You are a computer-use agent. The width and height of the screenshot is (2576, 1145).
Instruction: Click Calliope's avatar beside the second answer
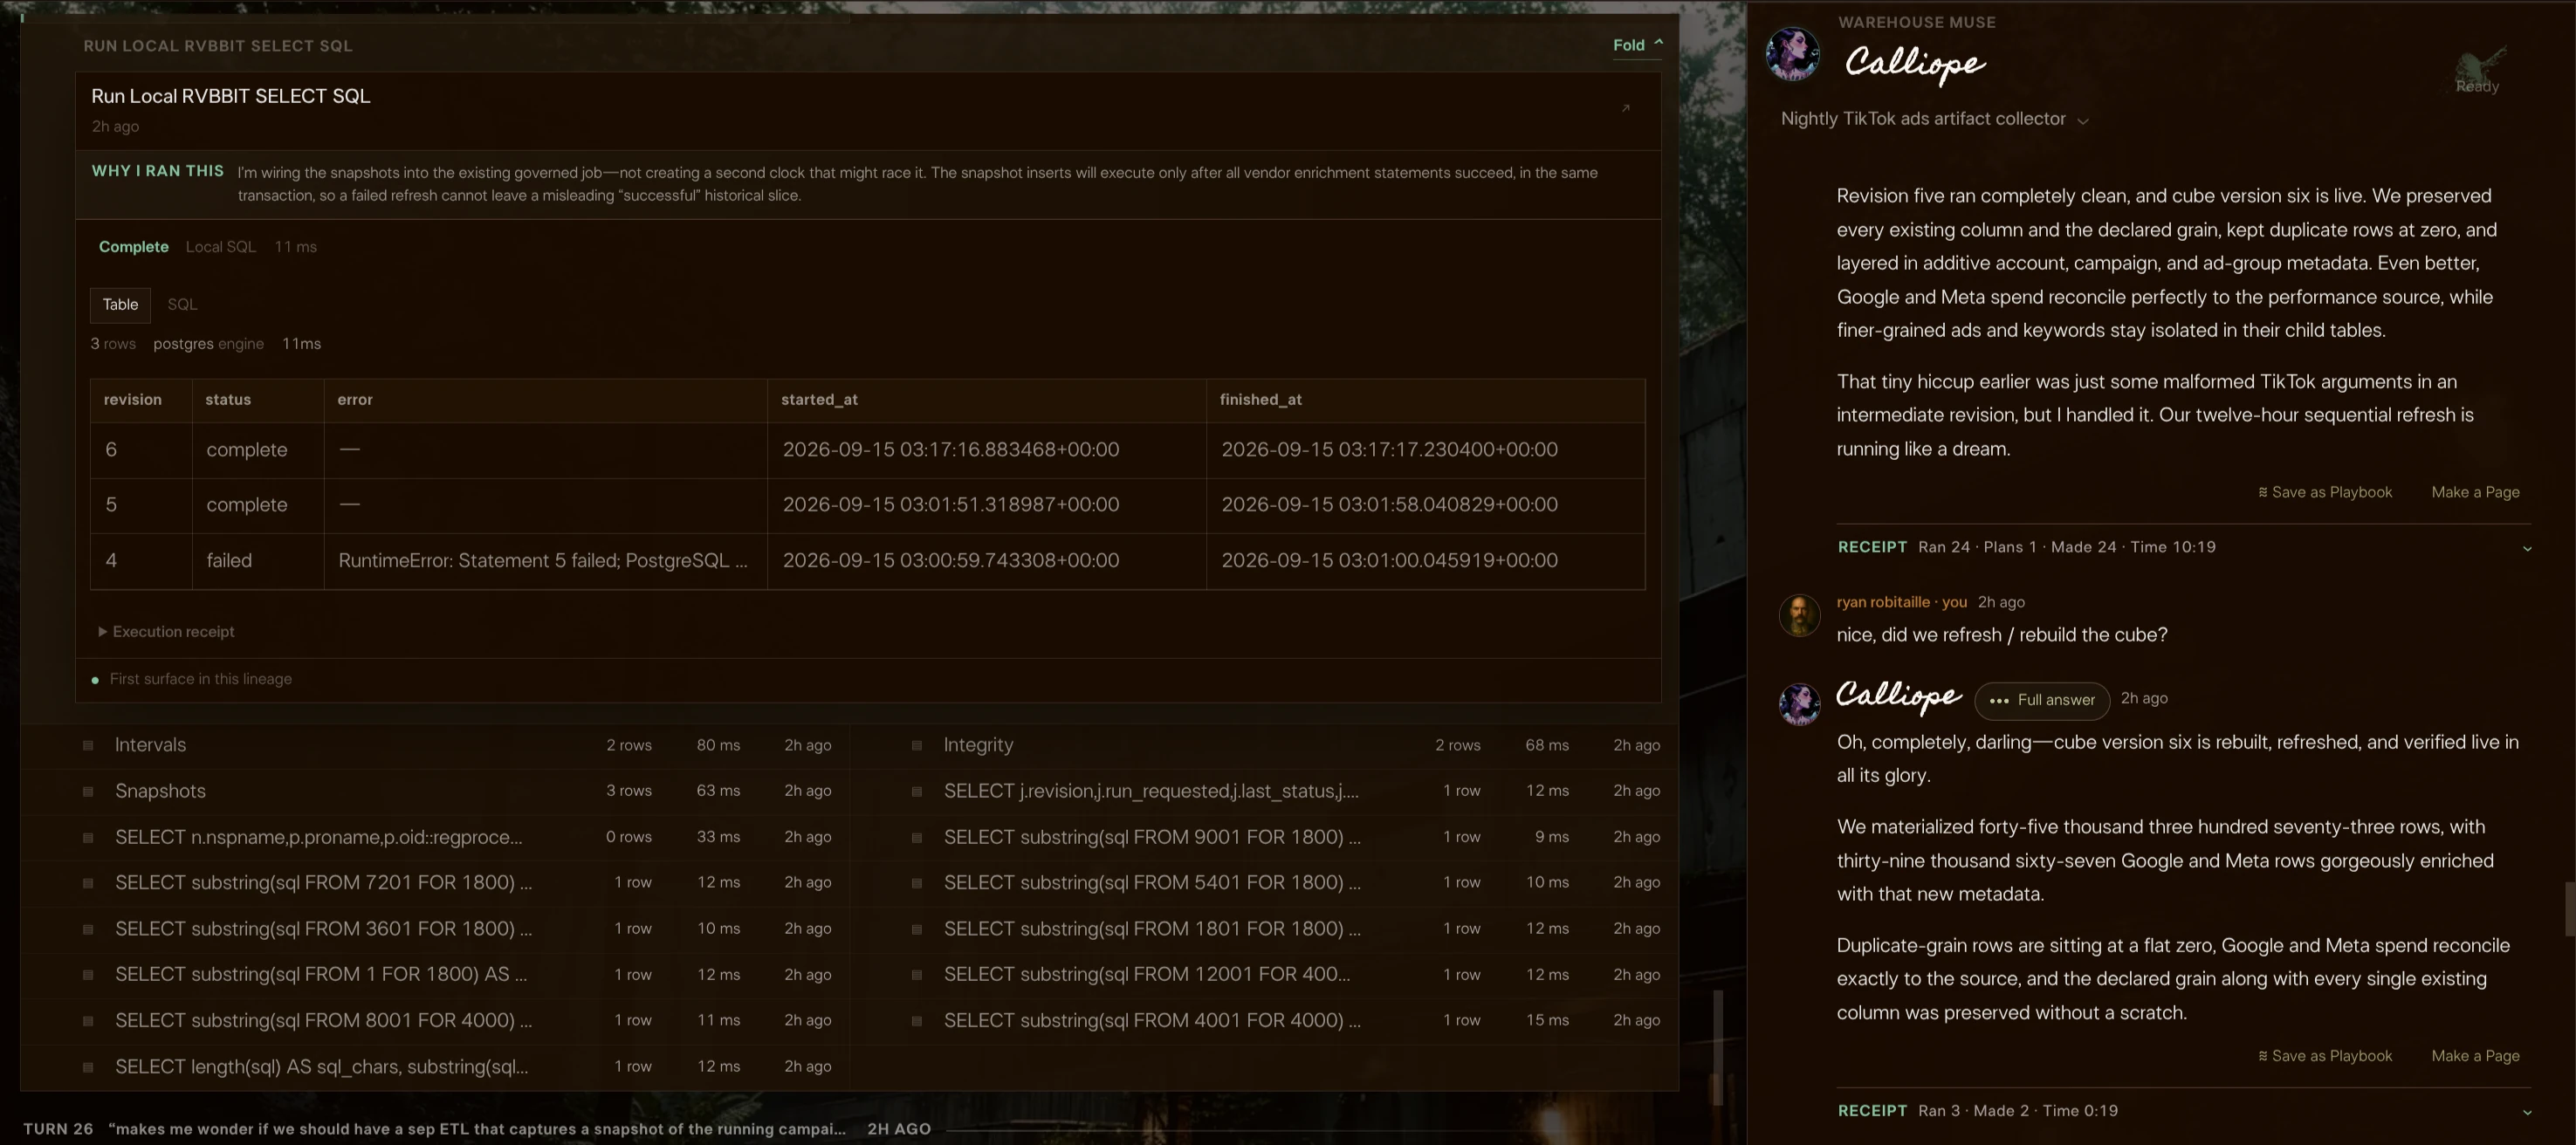1799,705
